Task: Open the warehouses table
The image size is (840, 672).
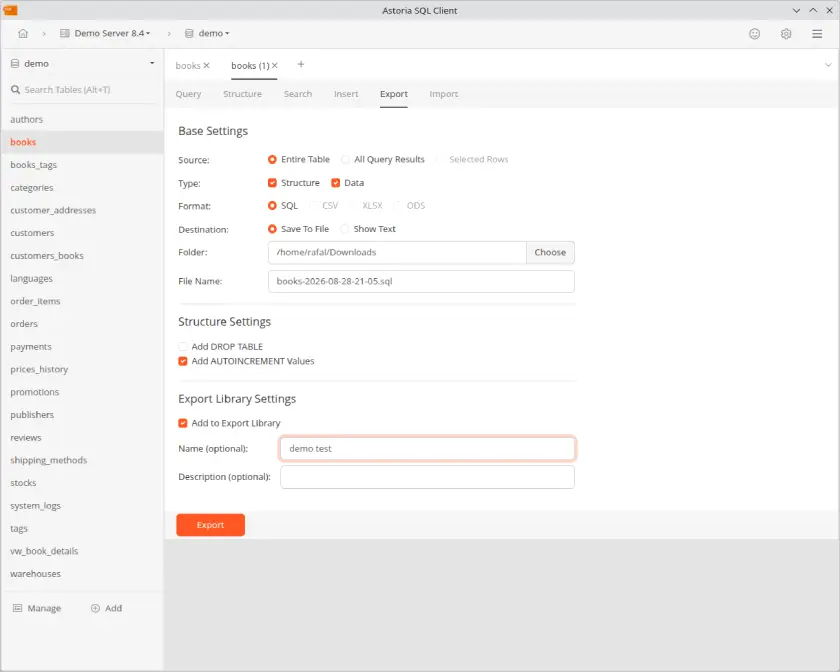Action: 82,574
